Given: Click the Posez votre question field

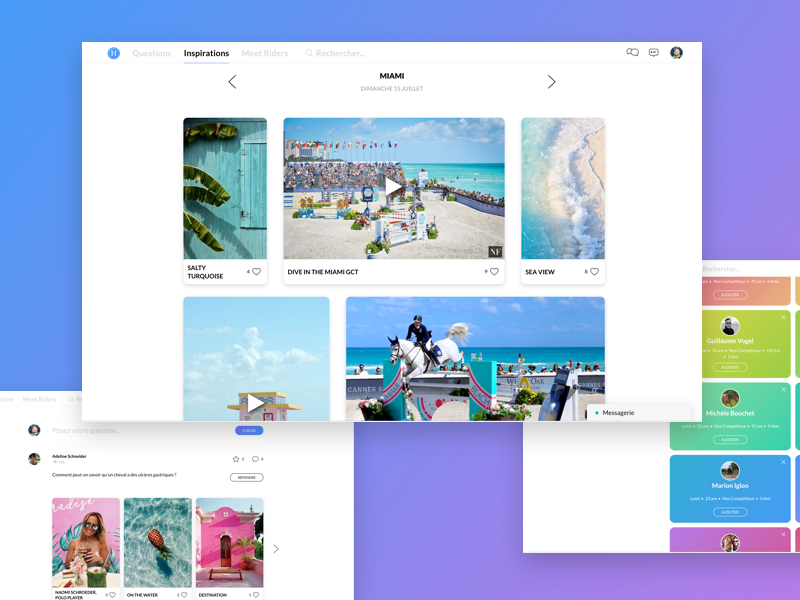Looking at the screenshot, I should pos(87,431).
